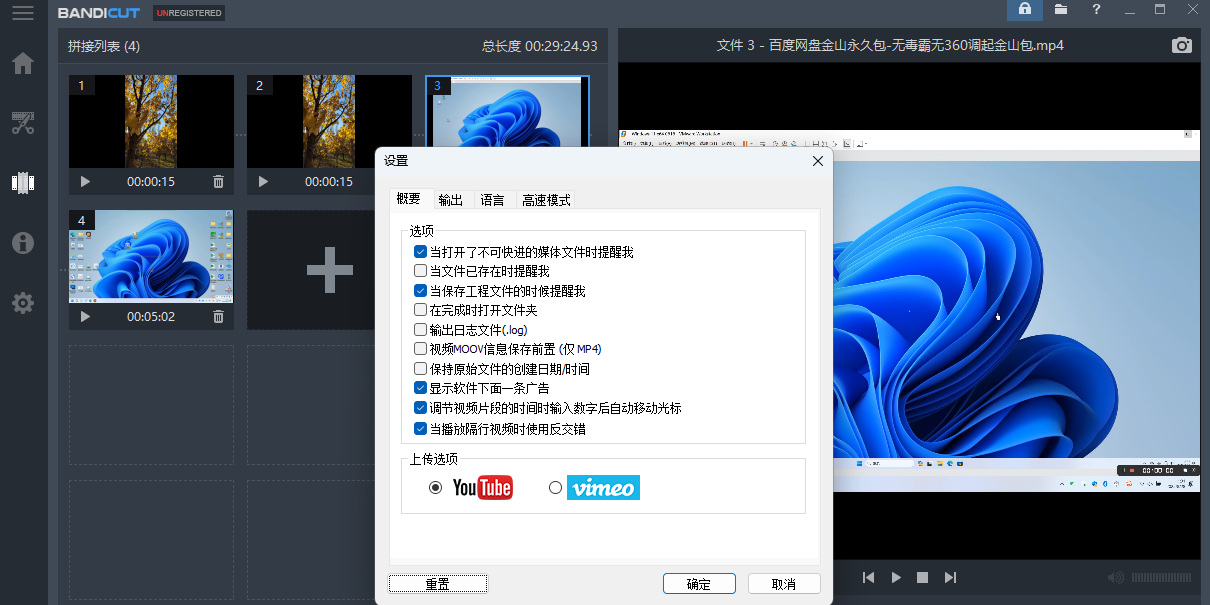This screenshot has height=605, width=1210.
Task: Capture a snapshot with the camera icon
Action: (x=1181, y=45)
